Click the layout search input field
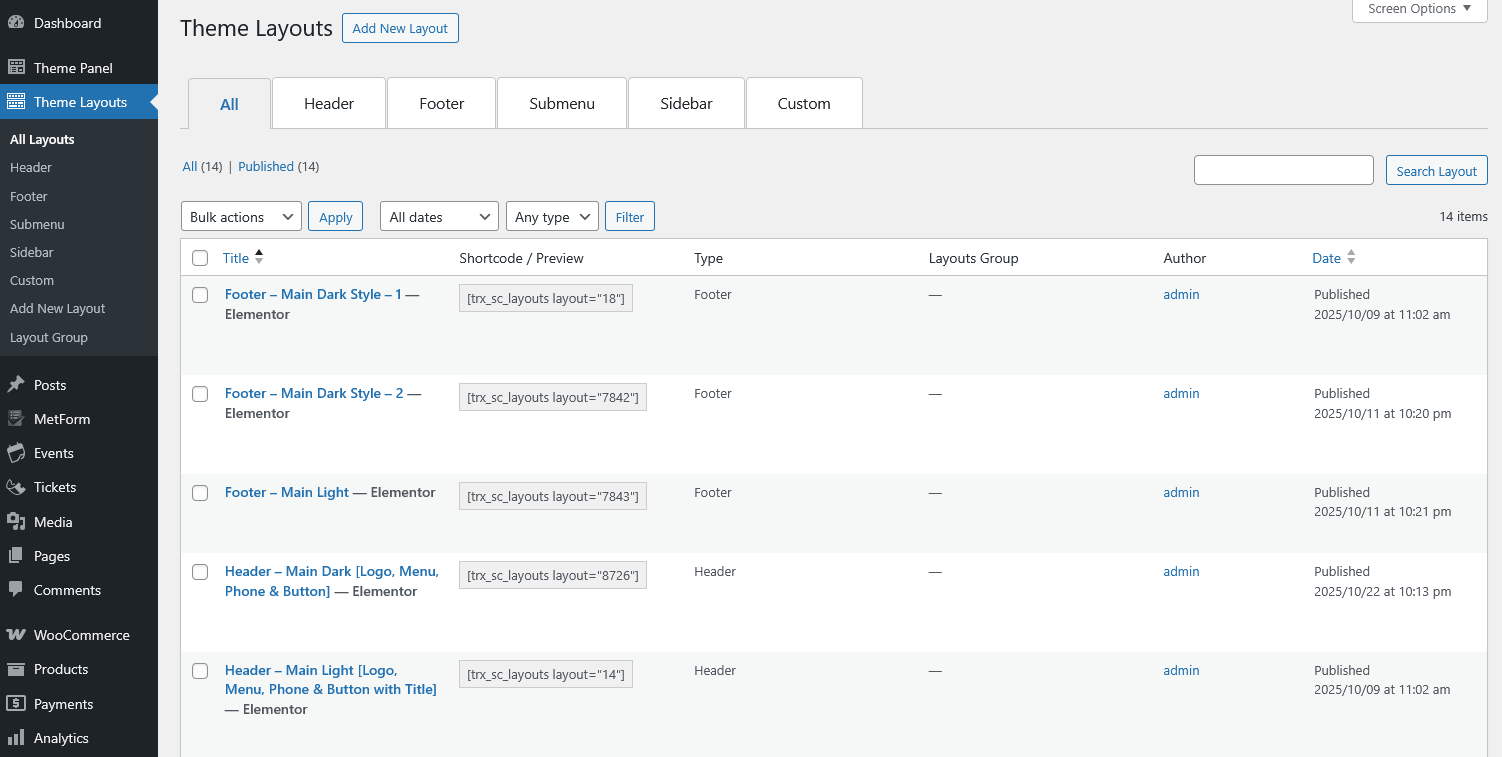This screenshot has width=1502, height=757. (x=1283, y=170)
